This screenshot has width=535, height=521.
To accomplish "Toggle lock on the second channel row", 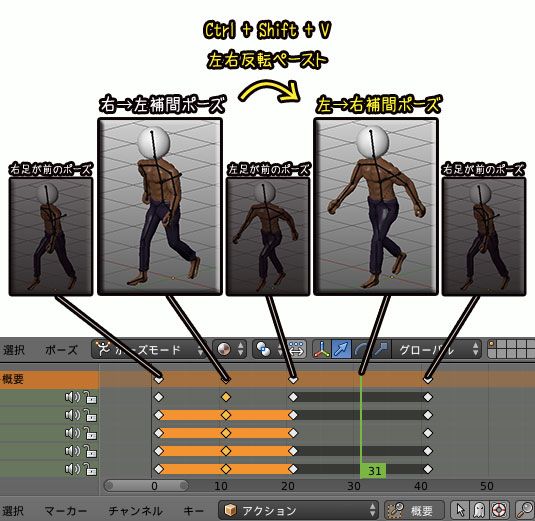I will (x=90, y=416).
